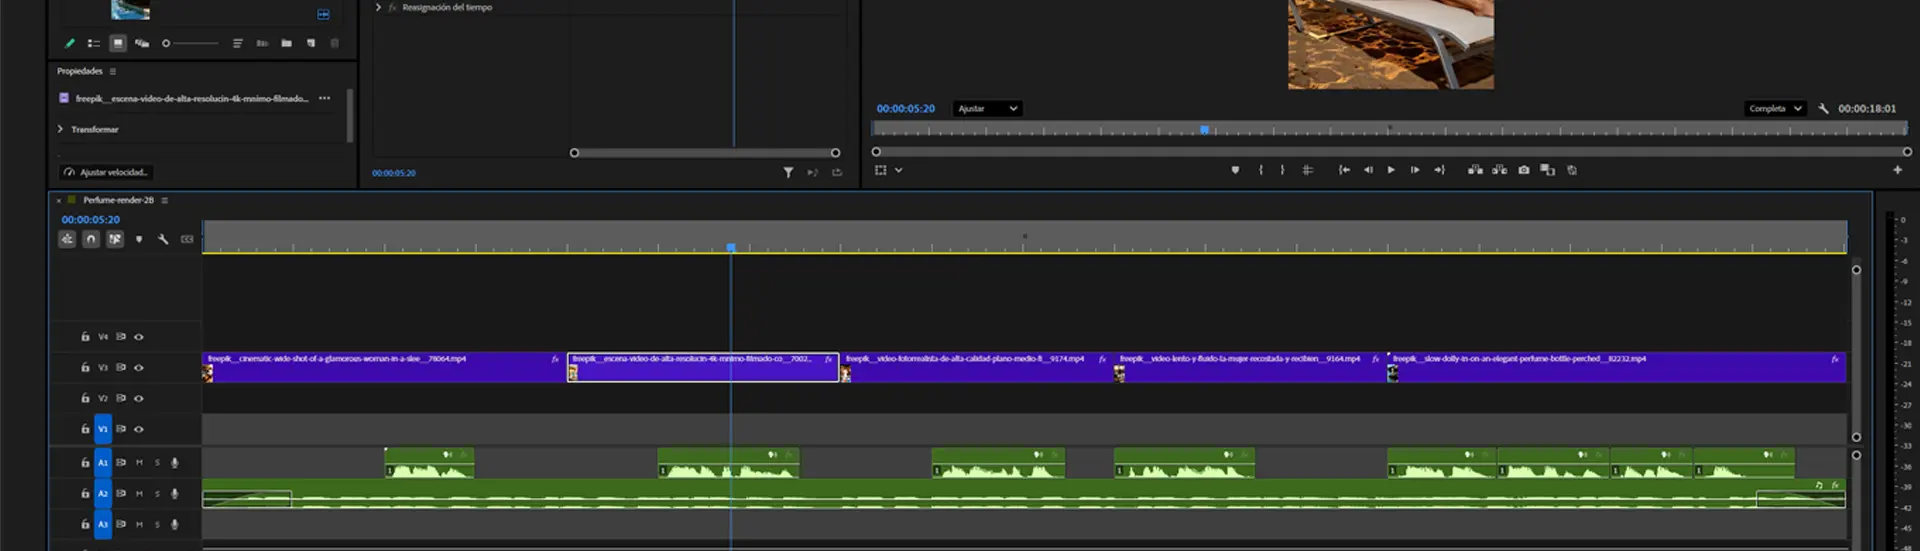This screenshot has width=1920, height=551.
Task: Click the mark out button
Action: click(x=1282, y=170)
